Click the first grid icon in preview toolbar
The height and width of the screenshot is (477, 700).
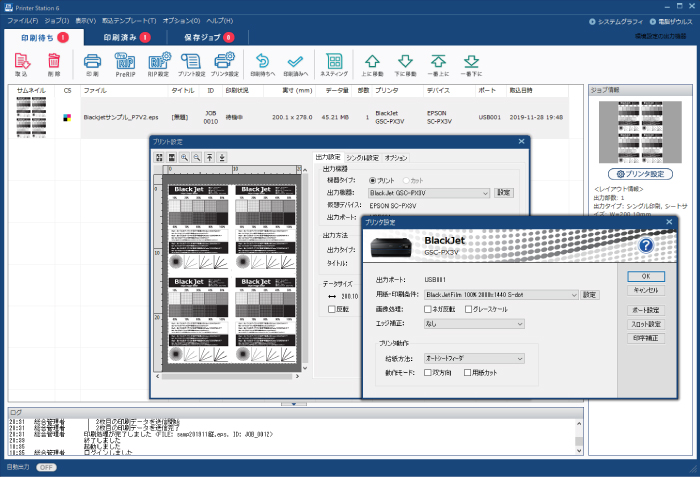[159, 157]
